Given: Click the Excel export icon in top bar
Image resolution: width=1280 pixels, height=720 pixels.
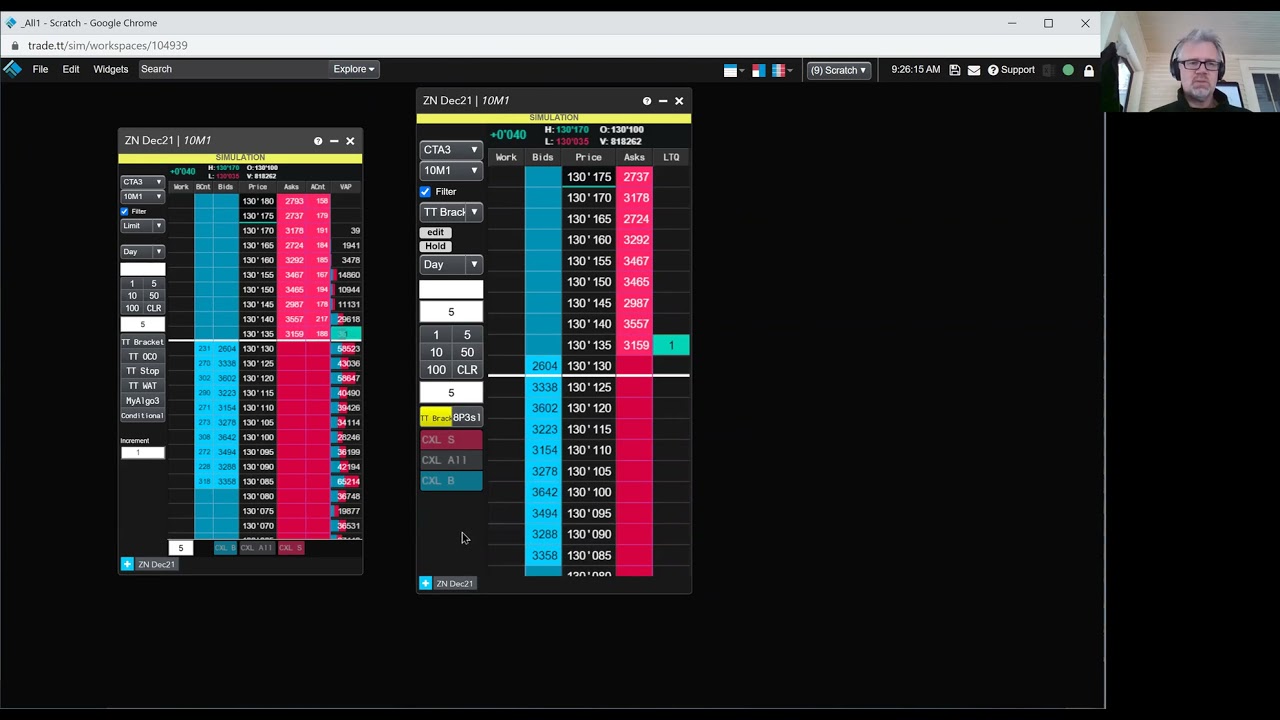Looking at the screenshot, I should click(1048, 70).
